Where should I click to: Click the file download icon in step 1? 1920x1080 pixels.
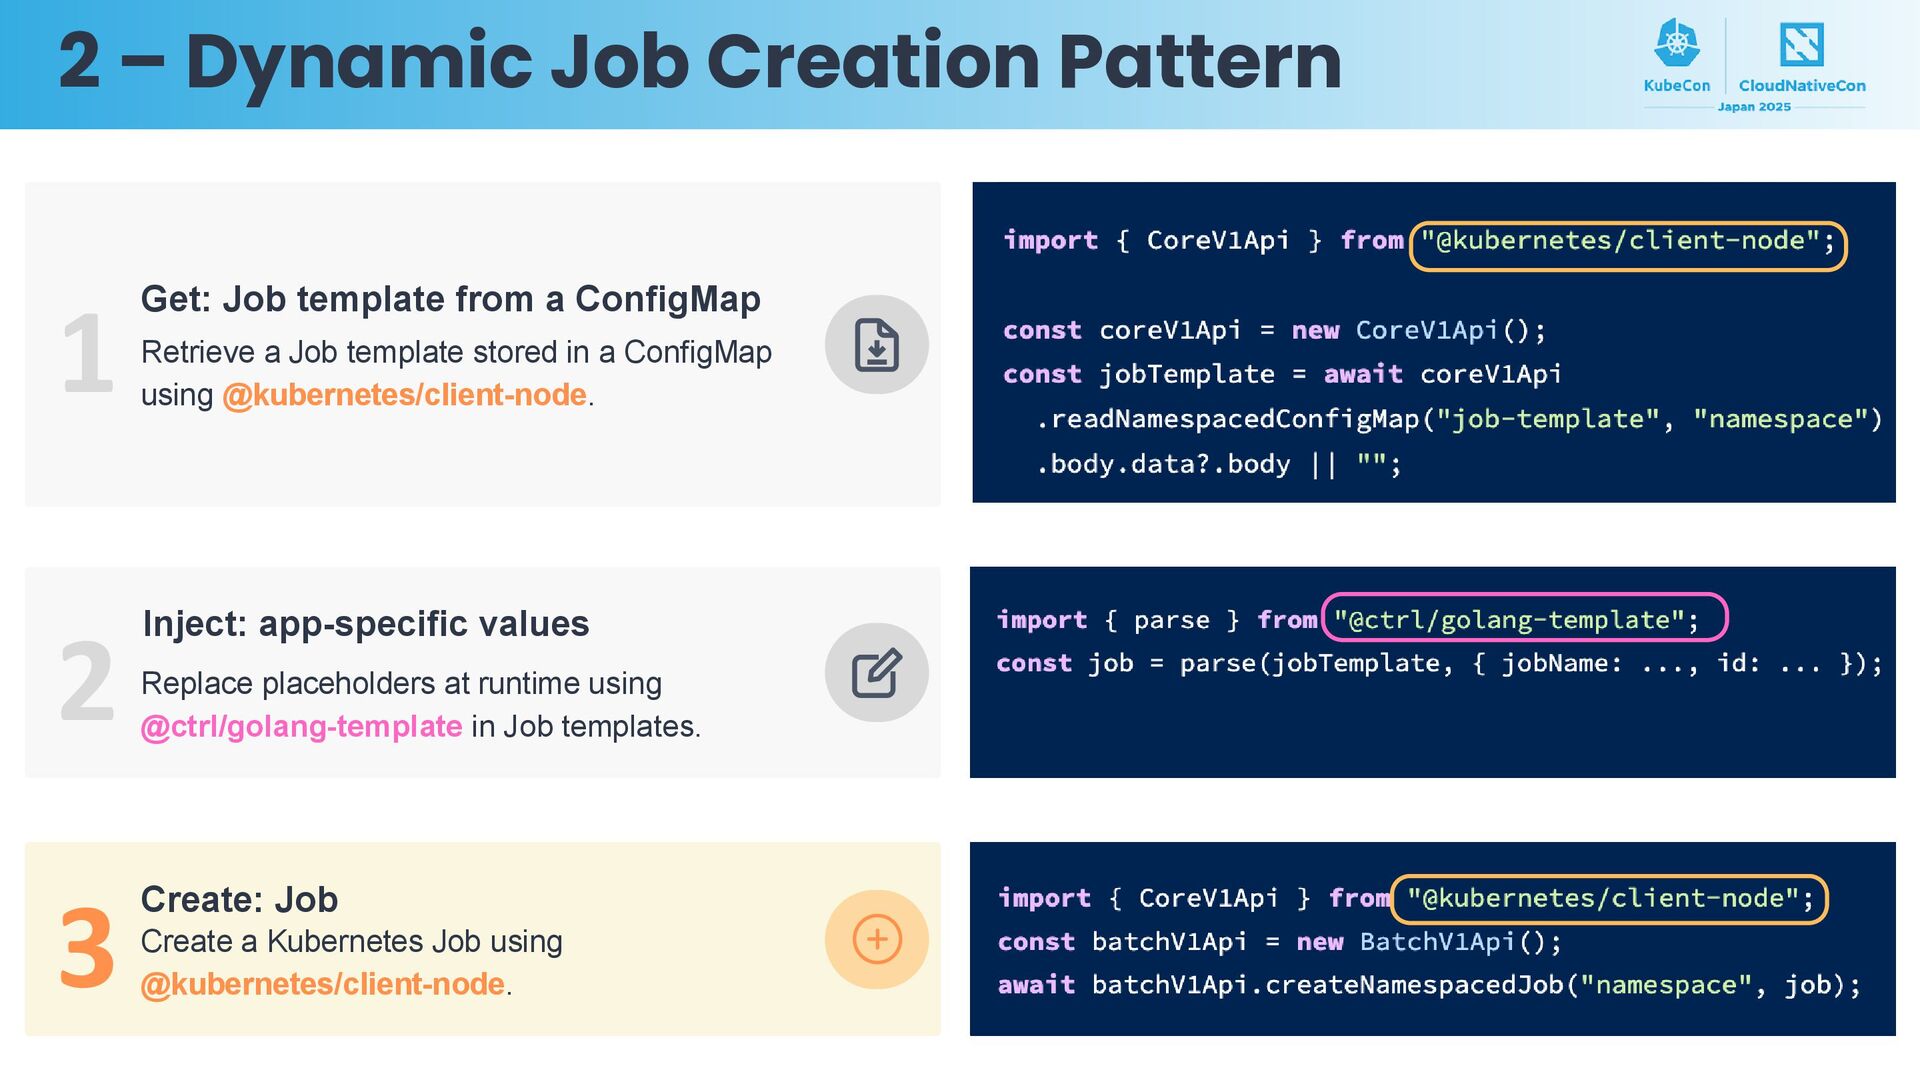coord(876,345)
